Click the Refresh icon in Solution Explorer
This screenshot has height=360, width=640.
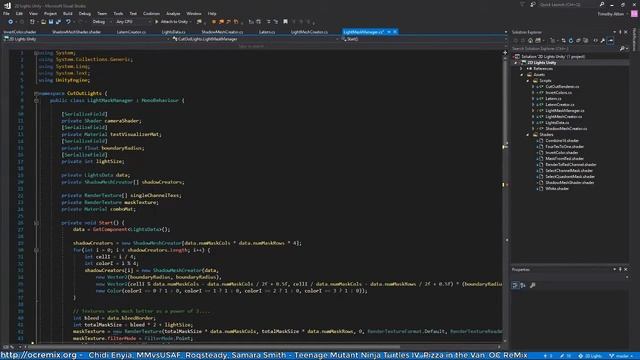point(571,40)
